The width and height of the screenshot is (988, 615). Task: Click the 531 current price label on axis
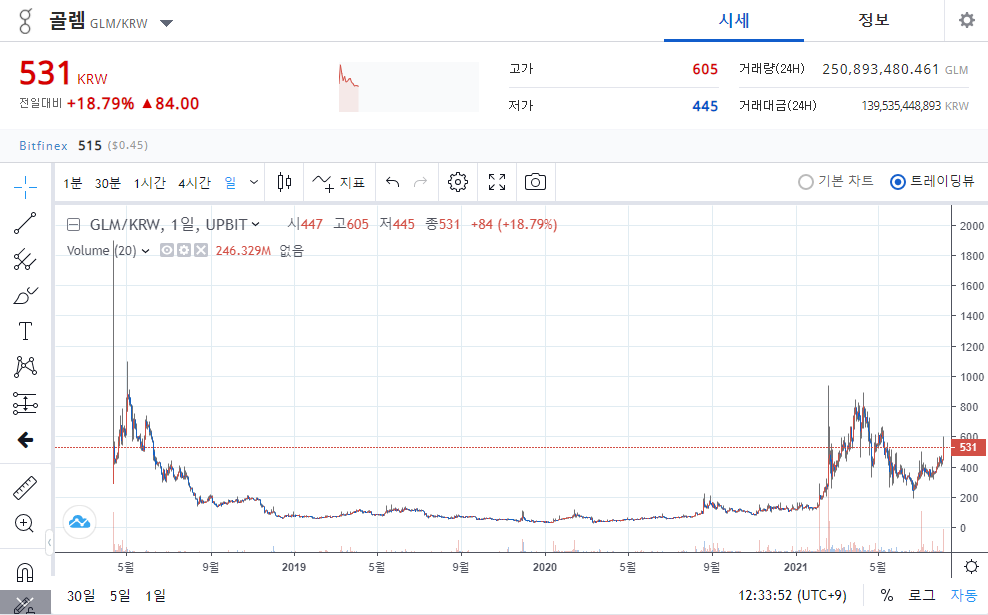(968, 447)
